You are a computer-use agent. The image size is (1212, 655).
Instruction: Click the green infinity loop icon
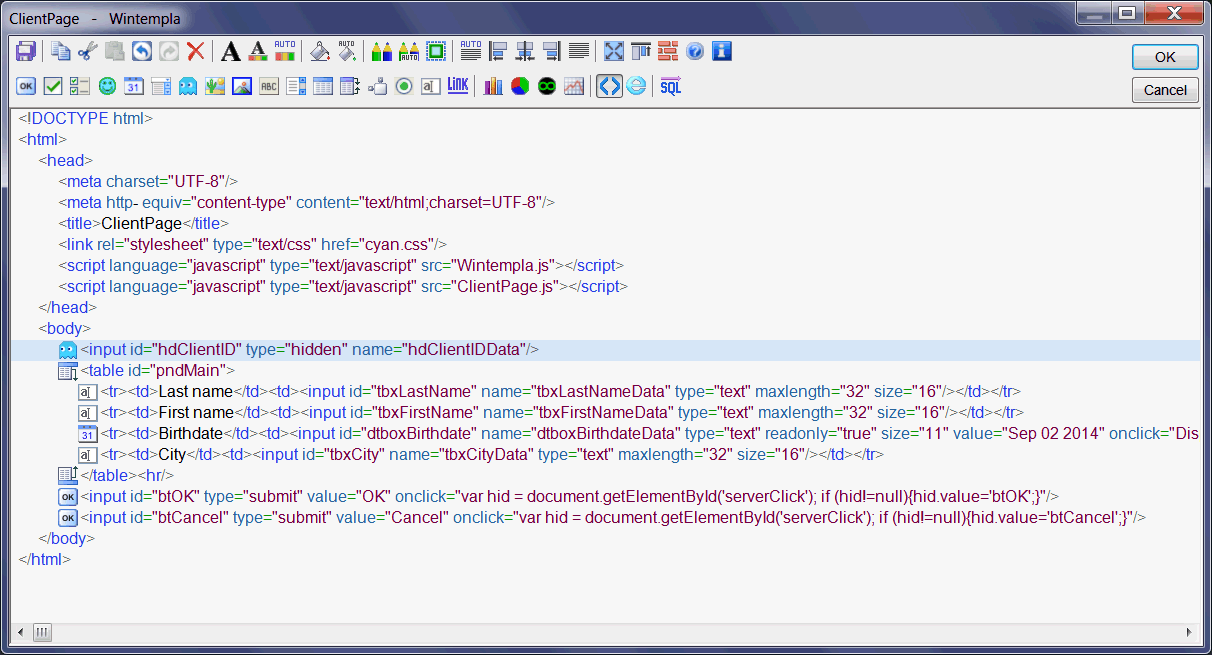tap(547, 86)
